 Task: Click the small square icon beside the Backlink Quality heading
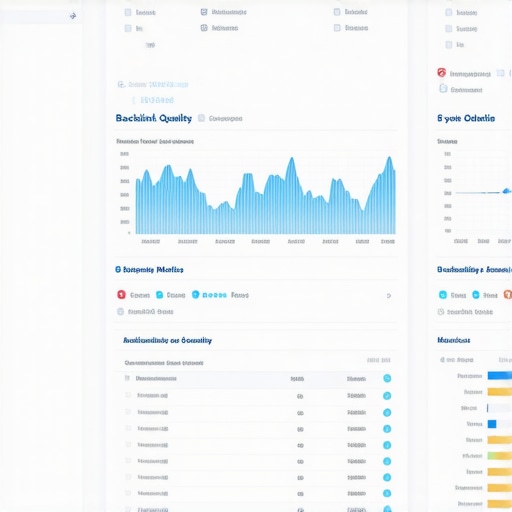(201, 118)
